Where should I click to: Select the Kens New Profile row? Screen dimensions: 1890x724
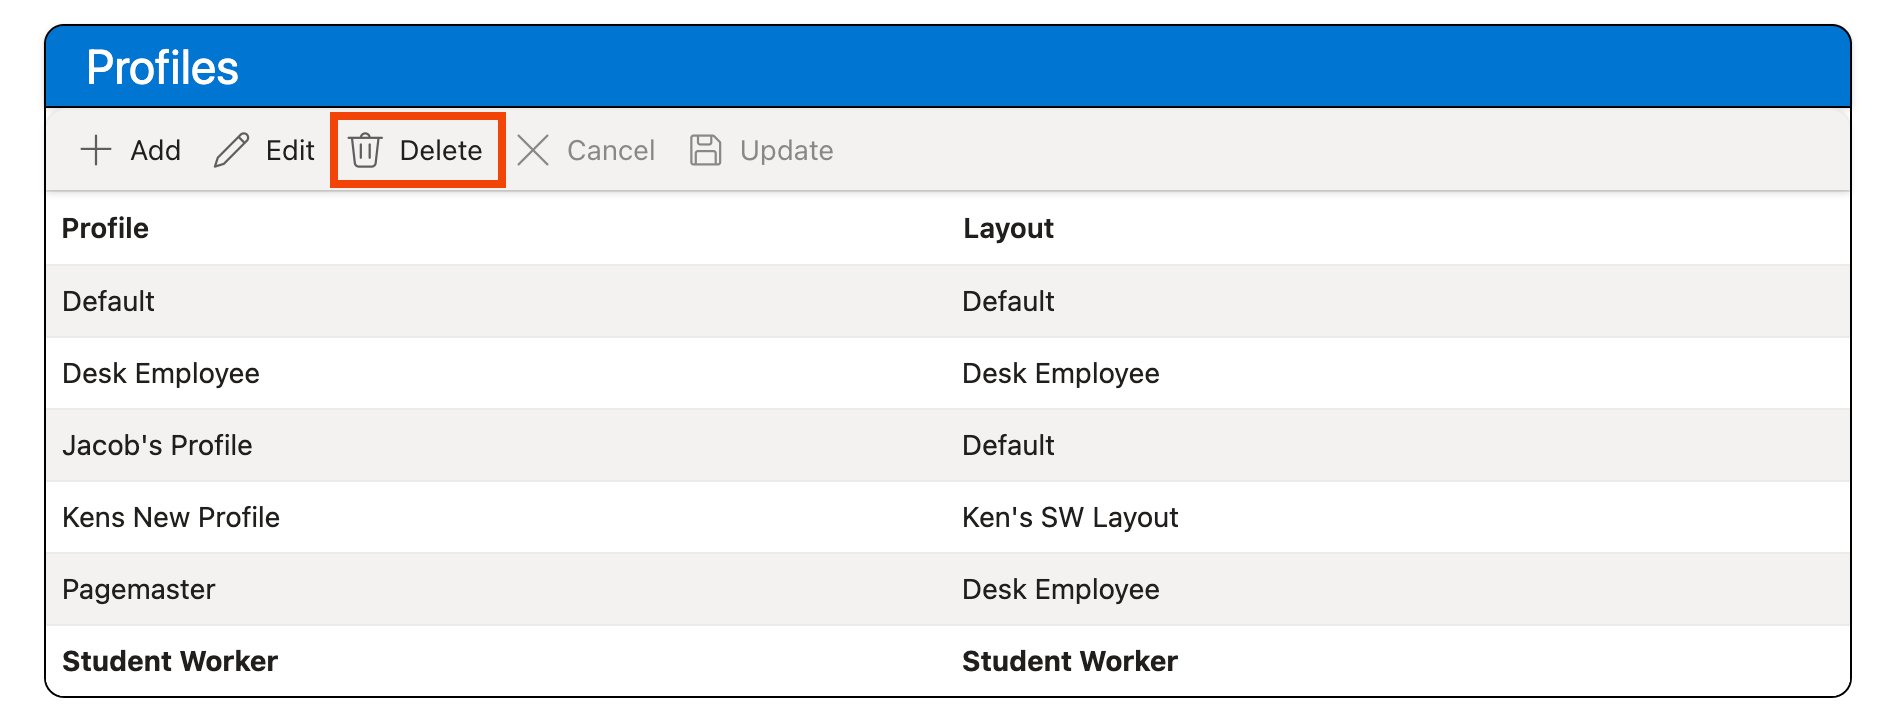171,517
